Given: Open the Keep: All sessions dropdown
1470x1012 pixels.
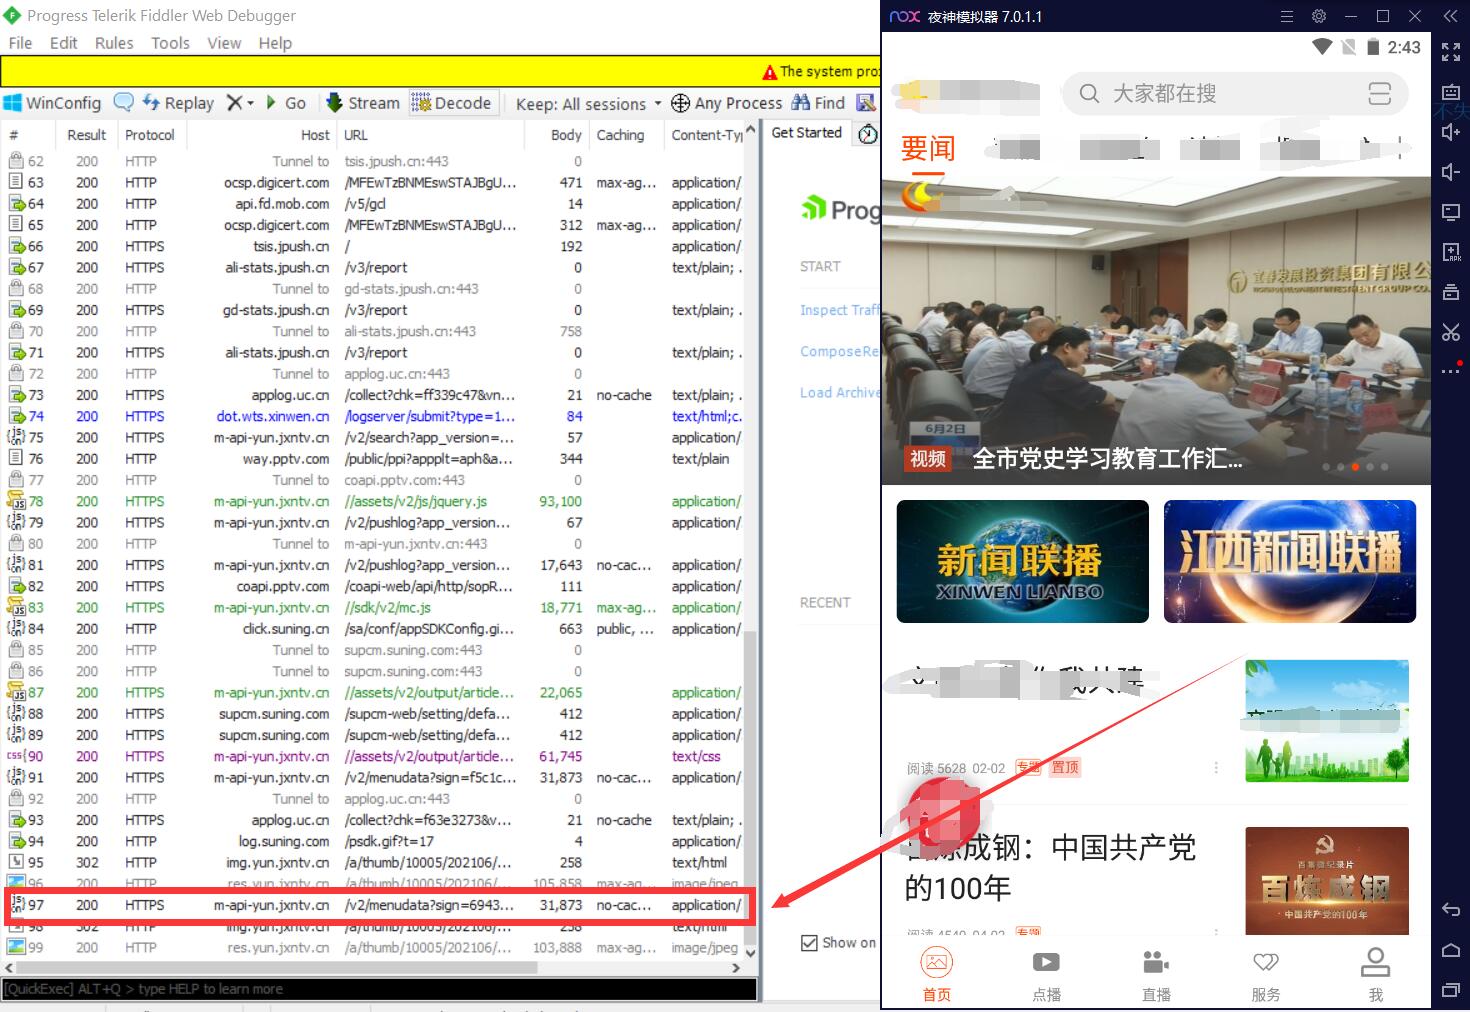Looking at the screenshot, I should (585, 103).
